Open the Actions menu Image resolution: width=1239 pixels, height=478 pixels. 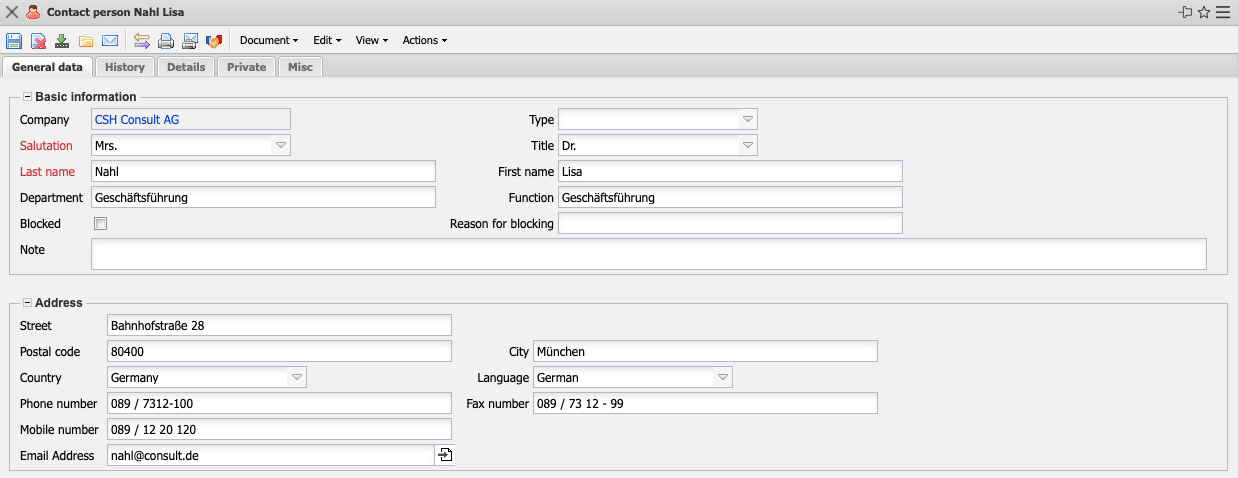click(424, 41)
